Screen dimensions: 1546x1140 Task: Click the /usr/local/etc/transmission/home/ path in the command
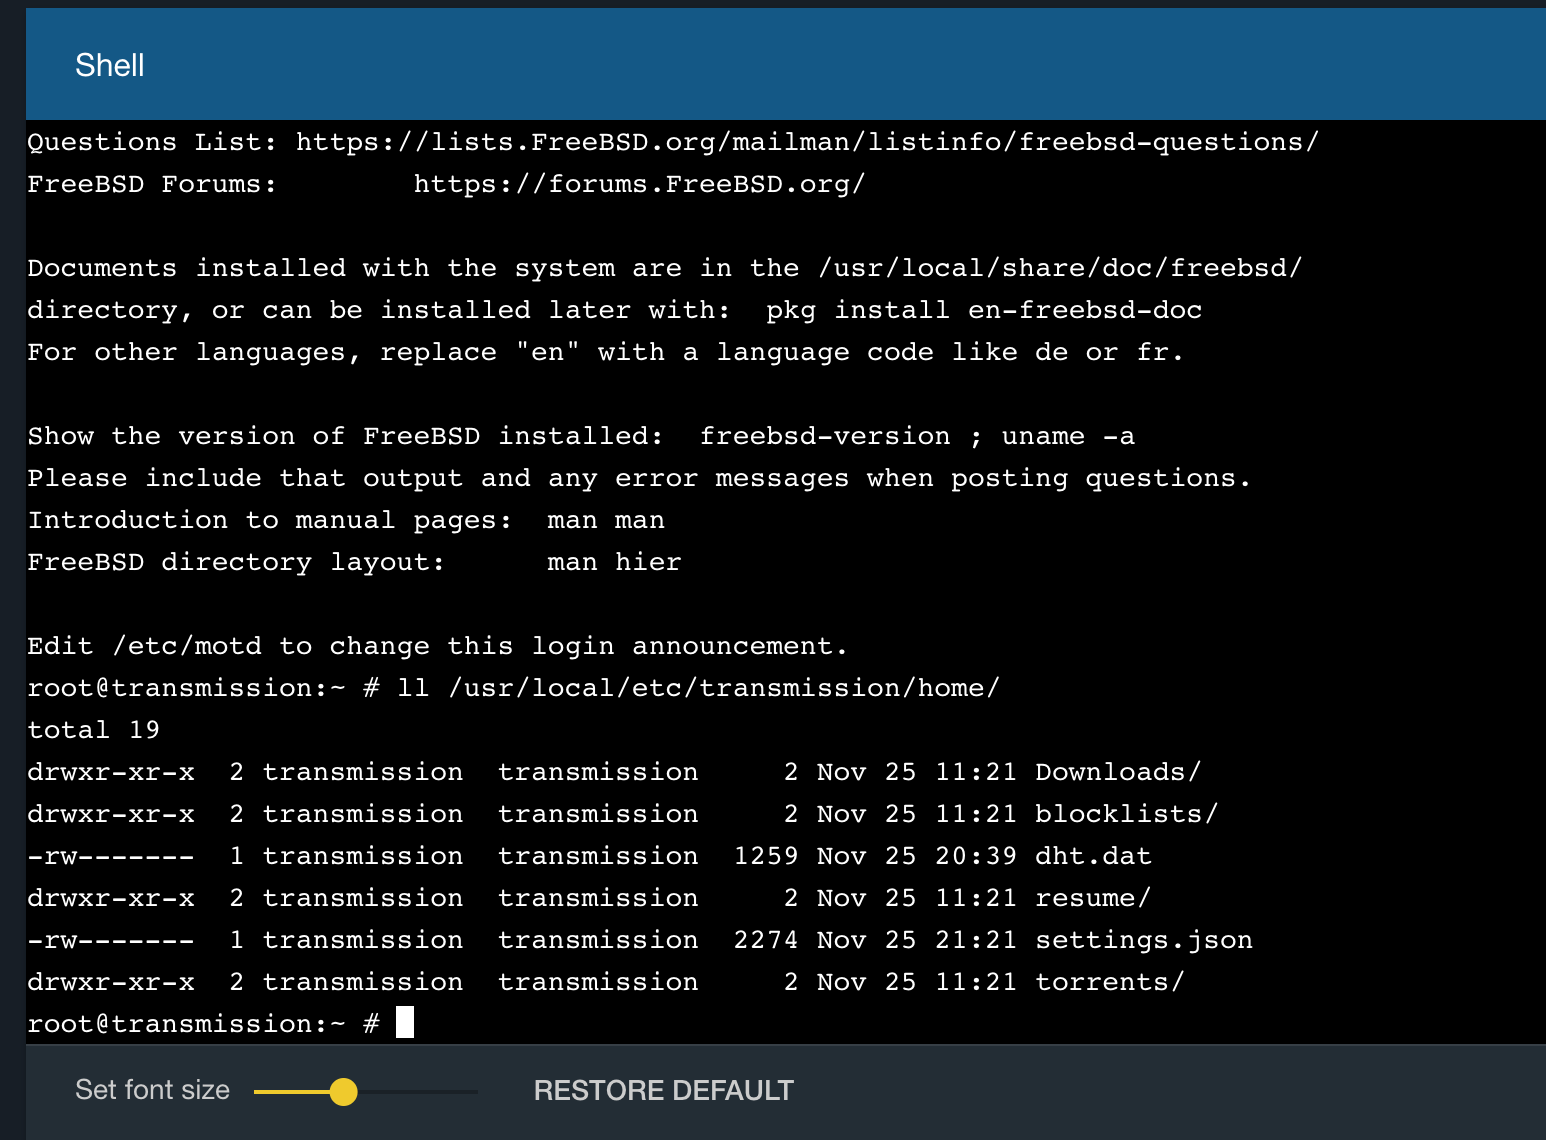[724, 688]
